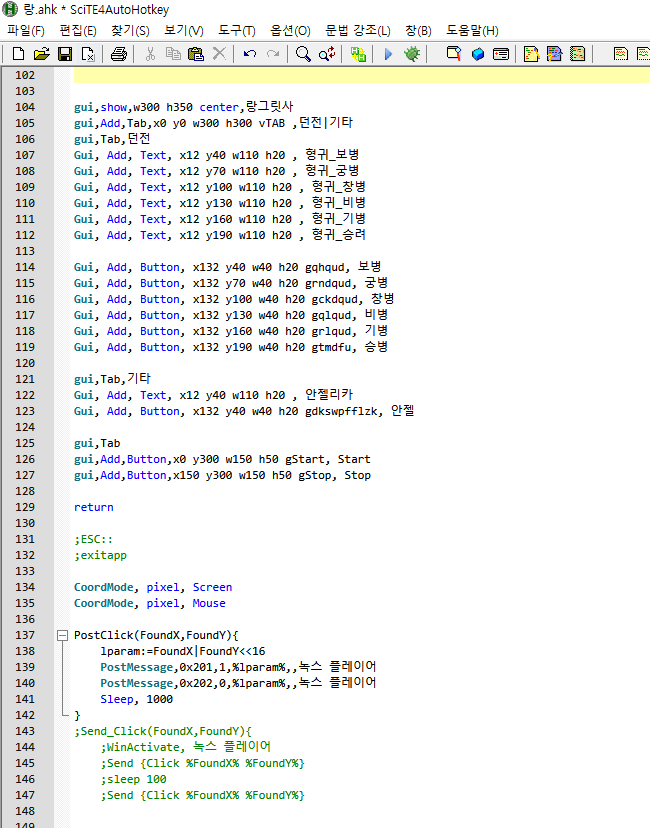650x828 pixels.
Task: Click the red-titled window toolbar icon
Action: tap(501, 54)
